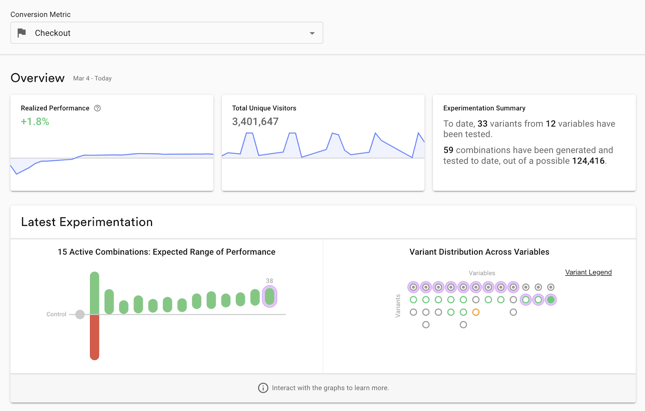This screenshot has width=645, height=411.
Task: Open the Variant Legend link
Action: 588,272
